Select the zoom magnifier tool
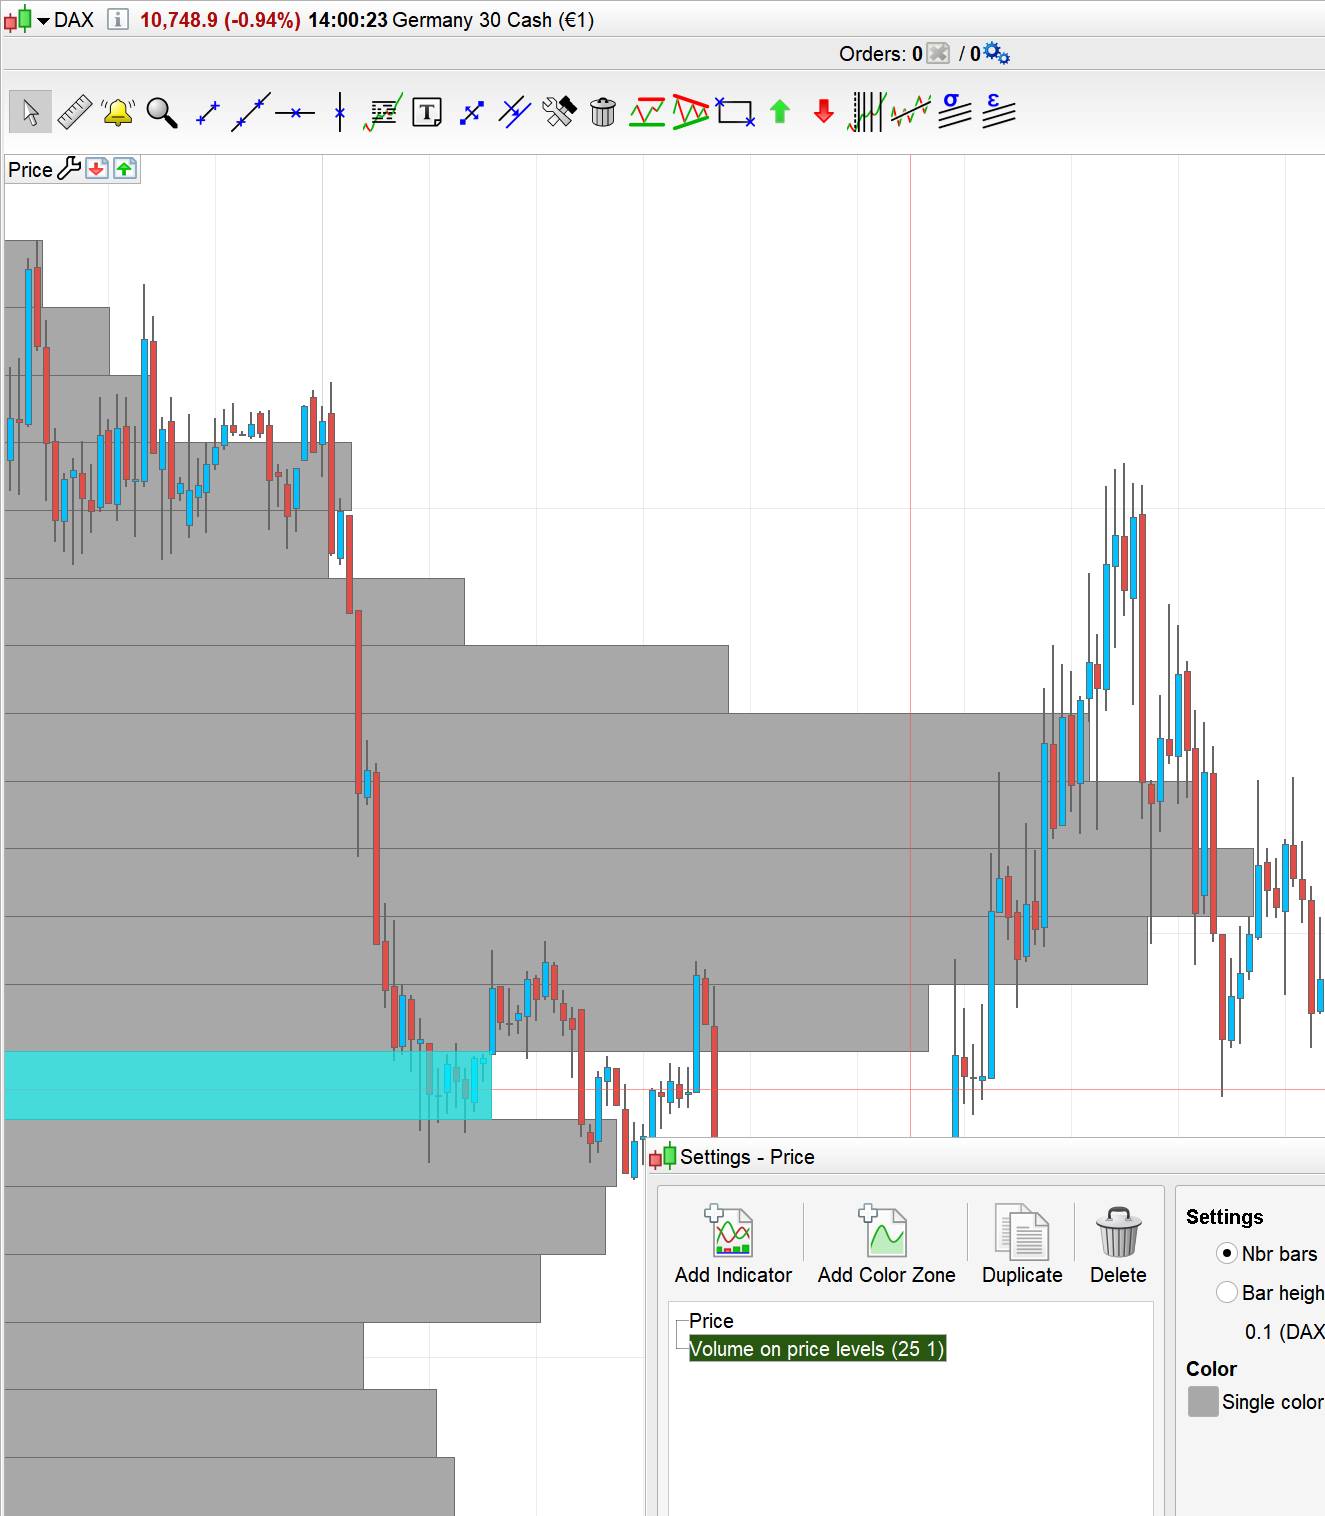 161,113
